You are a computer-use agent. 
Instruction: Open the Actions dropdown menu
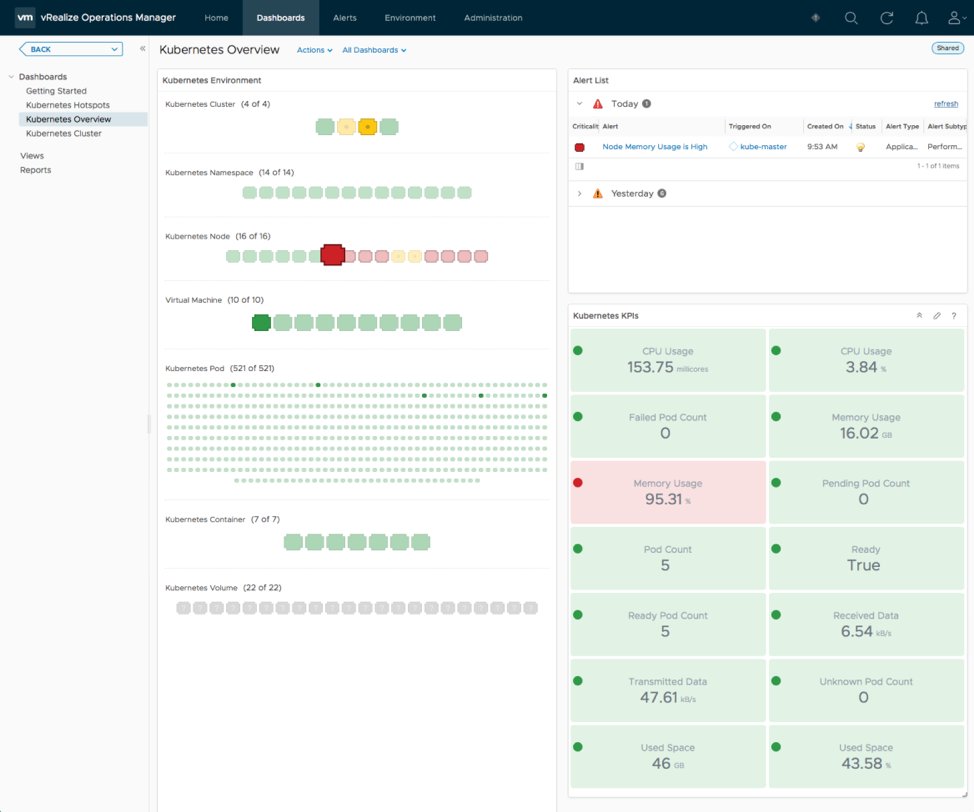[x=314, y=50]
